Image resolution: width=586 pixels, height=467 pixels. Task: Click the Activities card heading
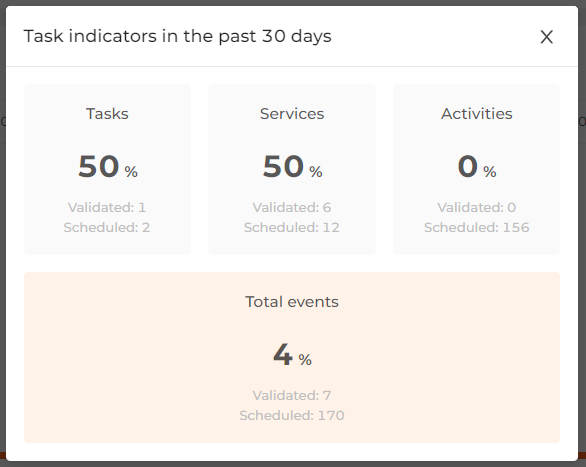[476, 114]
